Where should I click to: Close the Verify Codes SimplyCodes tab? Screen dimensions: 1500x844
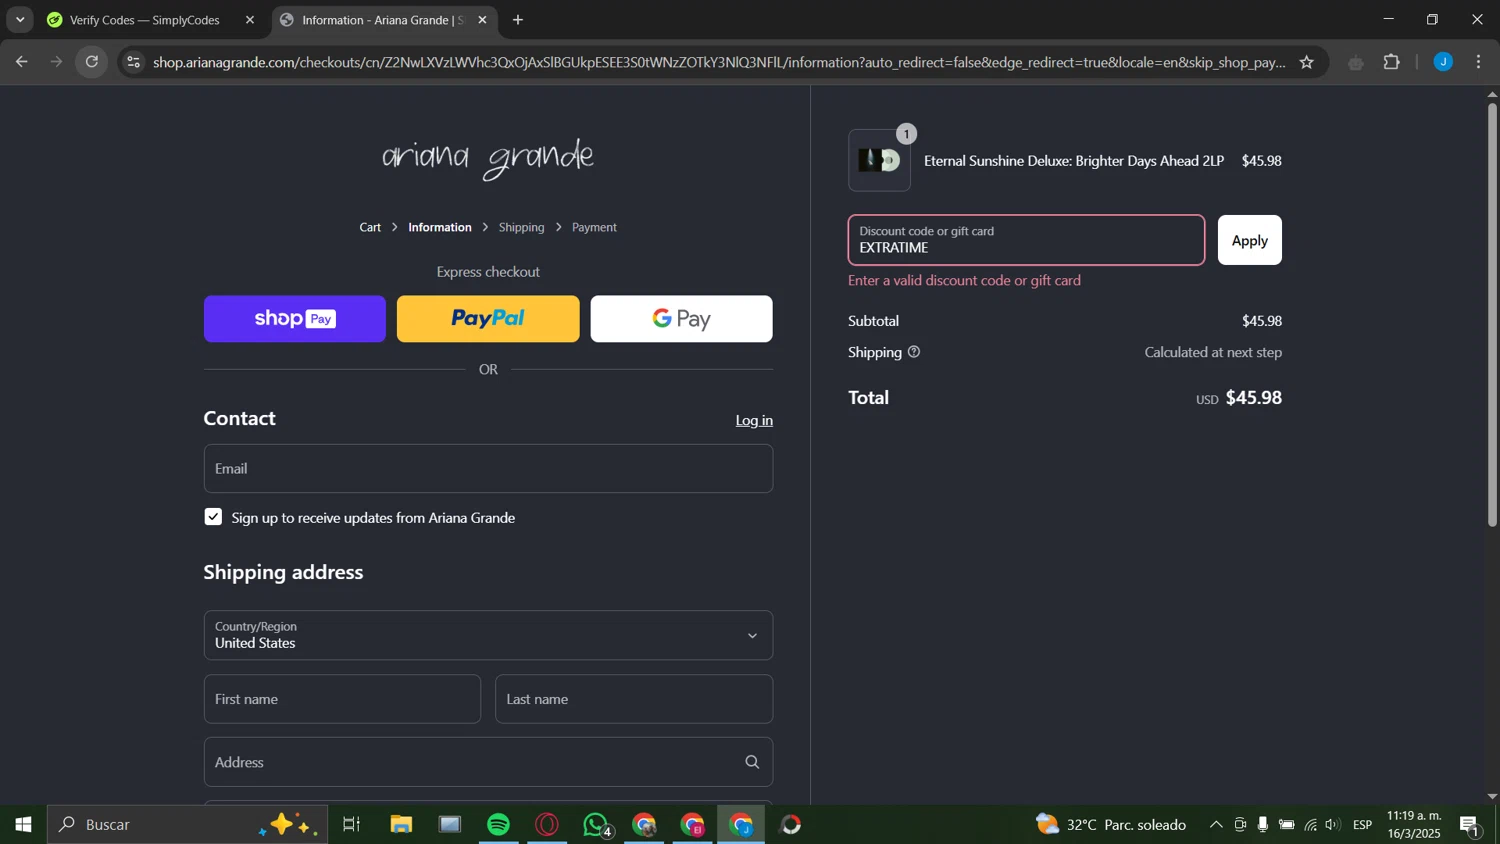click(250, 20)
